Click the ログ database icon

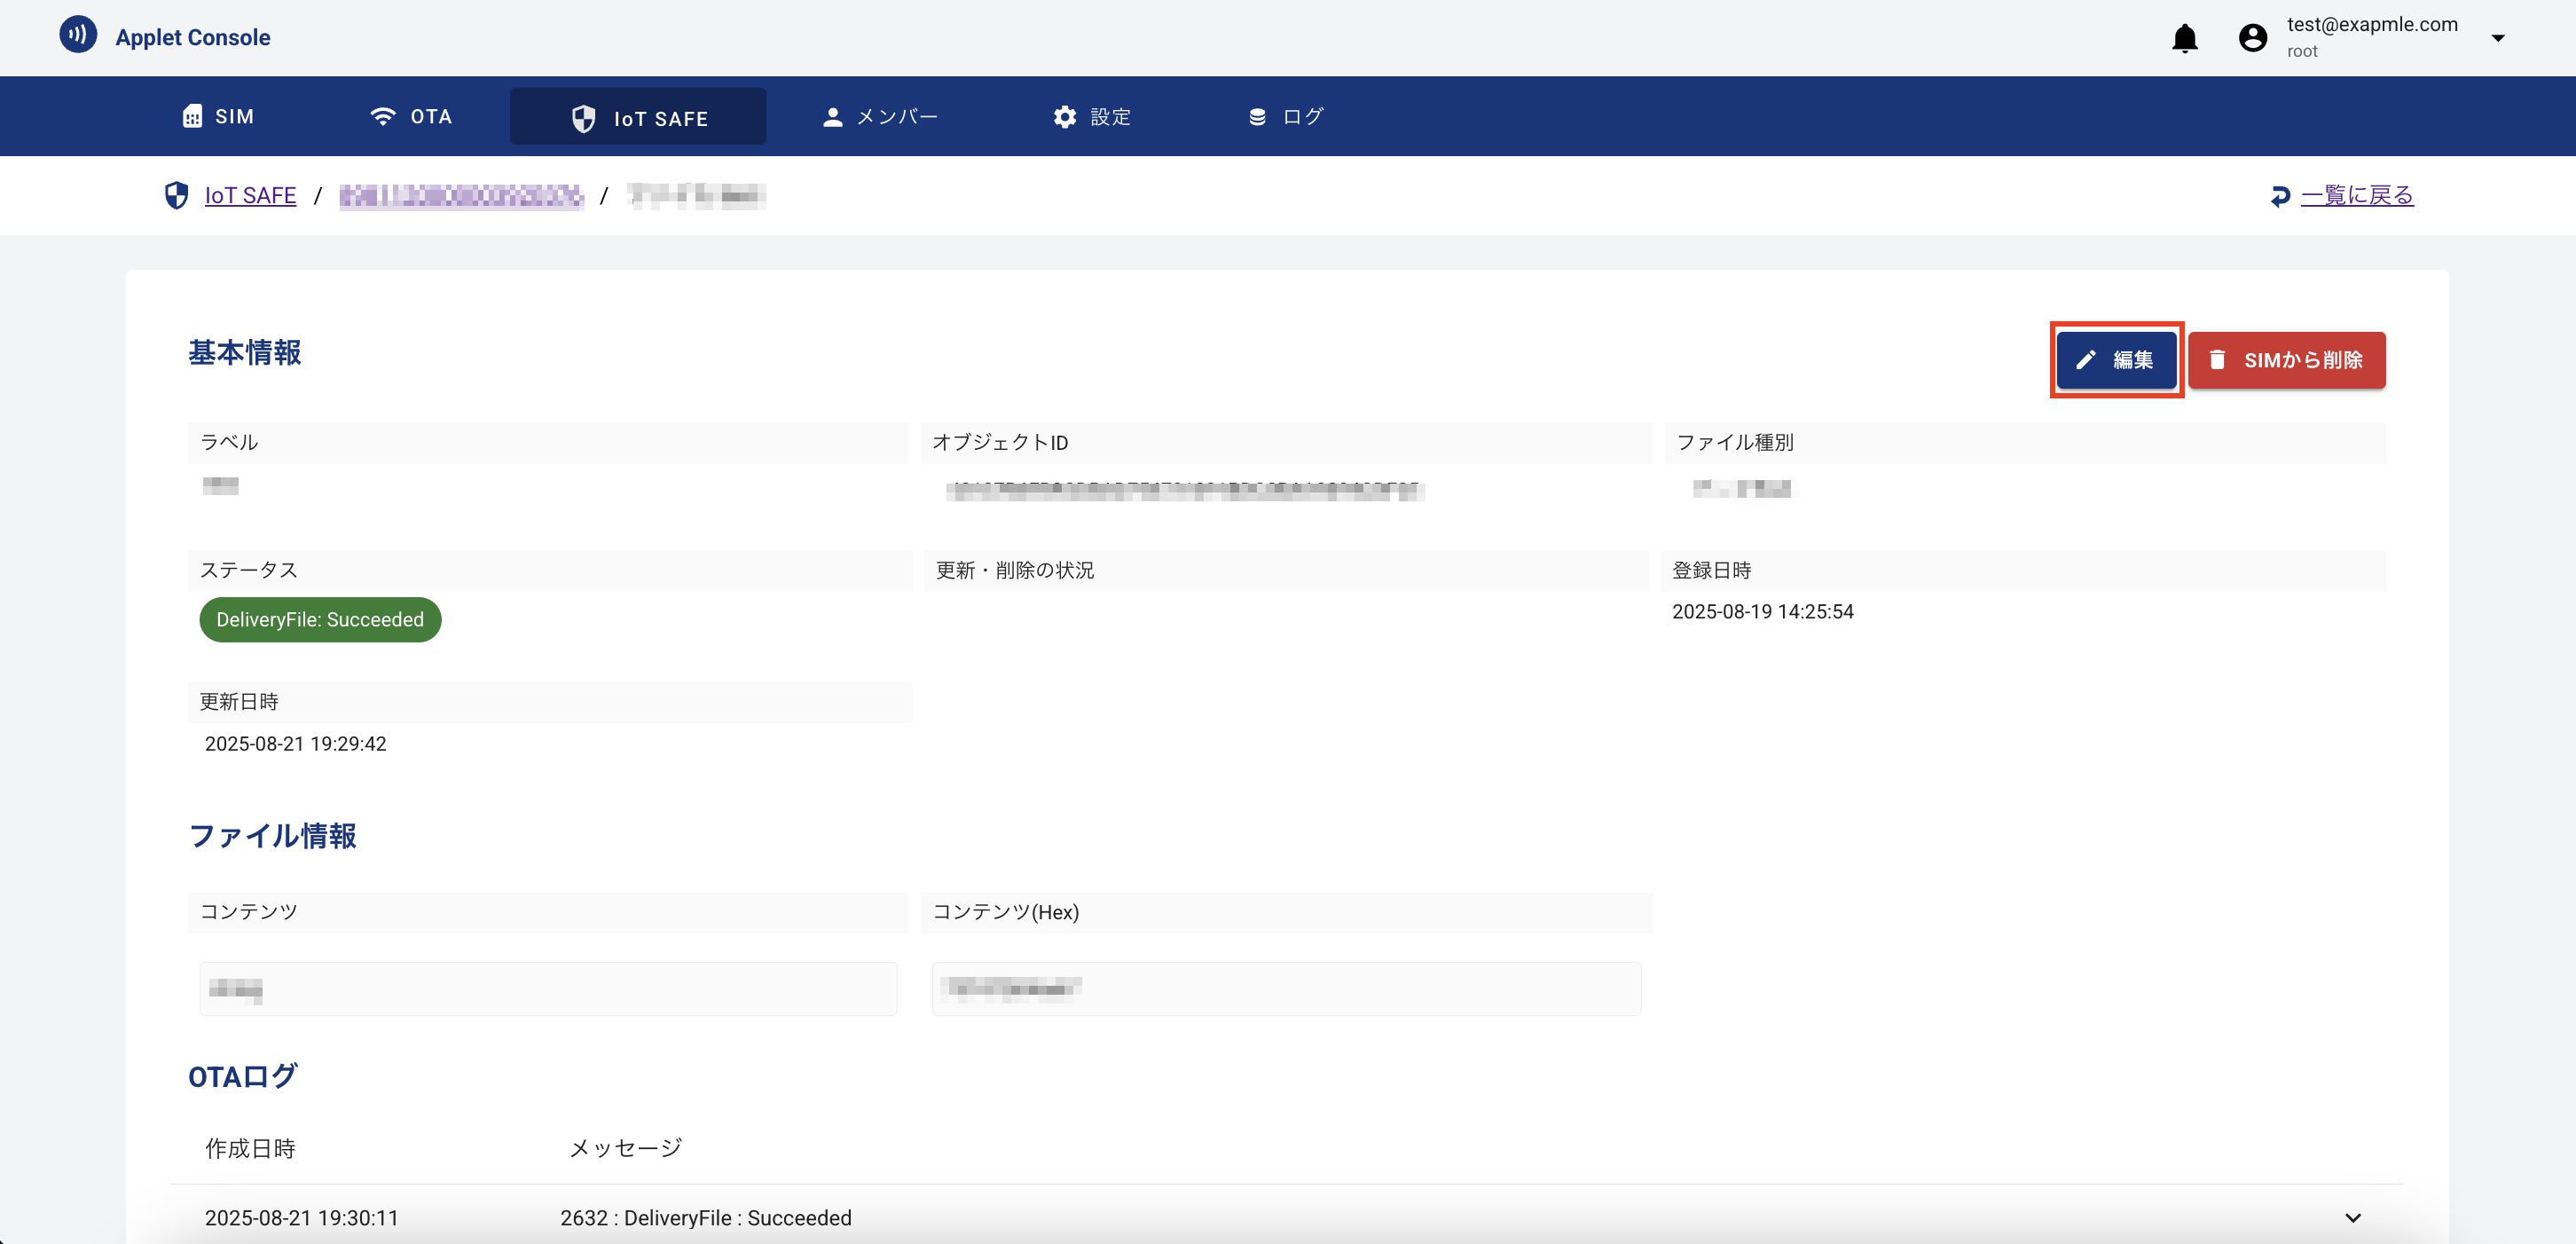coord(1257,116)
